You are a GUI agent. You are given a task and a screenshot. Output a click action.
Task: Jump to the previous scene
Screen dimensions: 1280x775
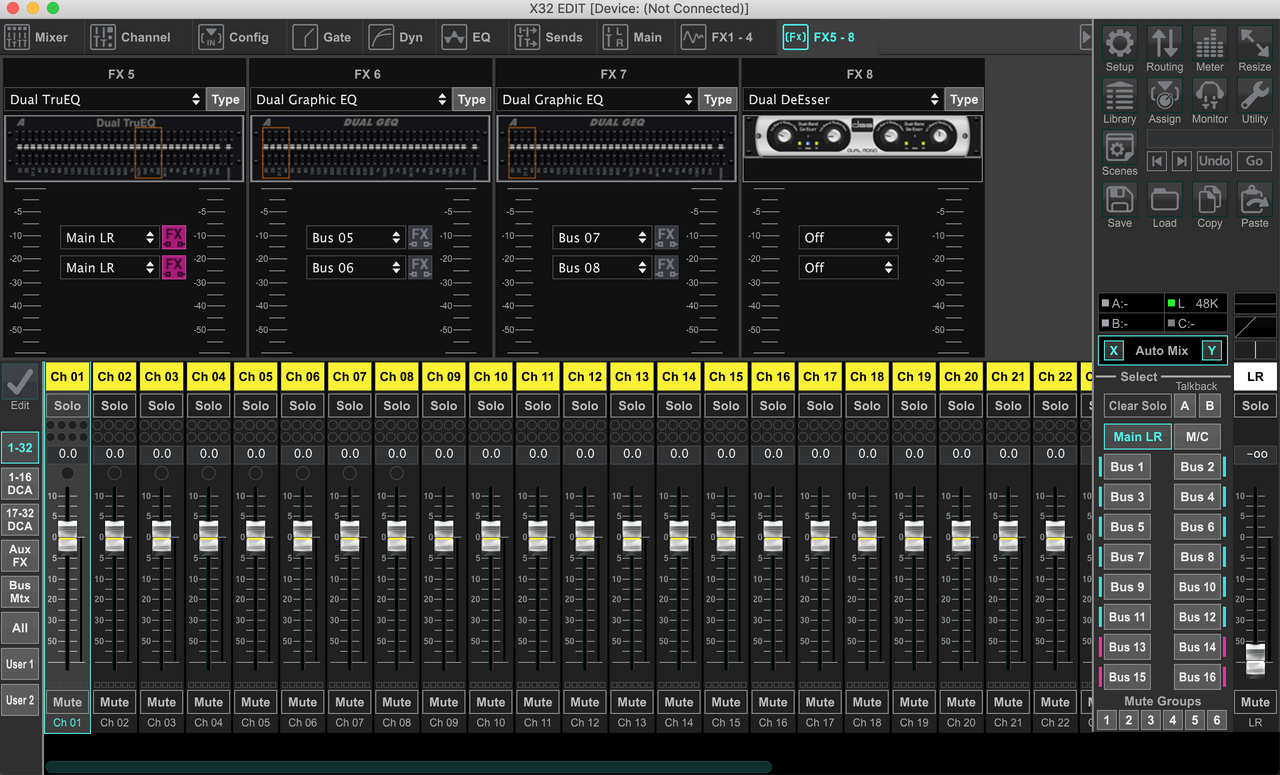pyautogui.click(x=1157, y=160)
